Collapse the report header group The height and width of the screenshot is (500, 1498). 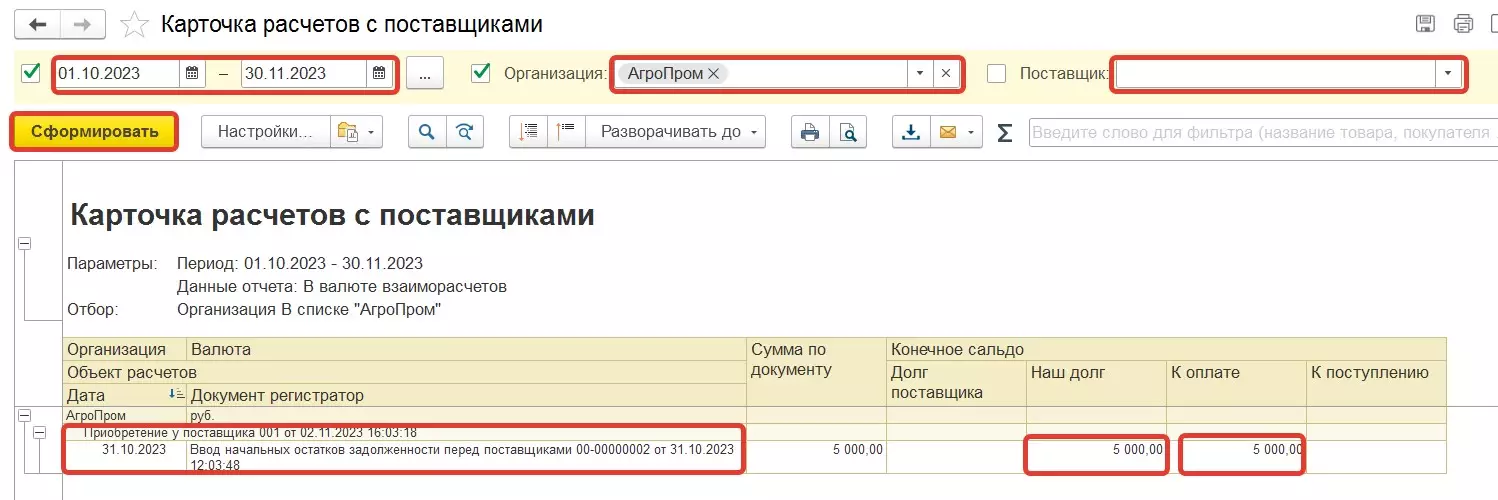point(25,243)
